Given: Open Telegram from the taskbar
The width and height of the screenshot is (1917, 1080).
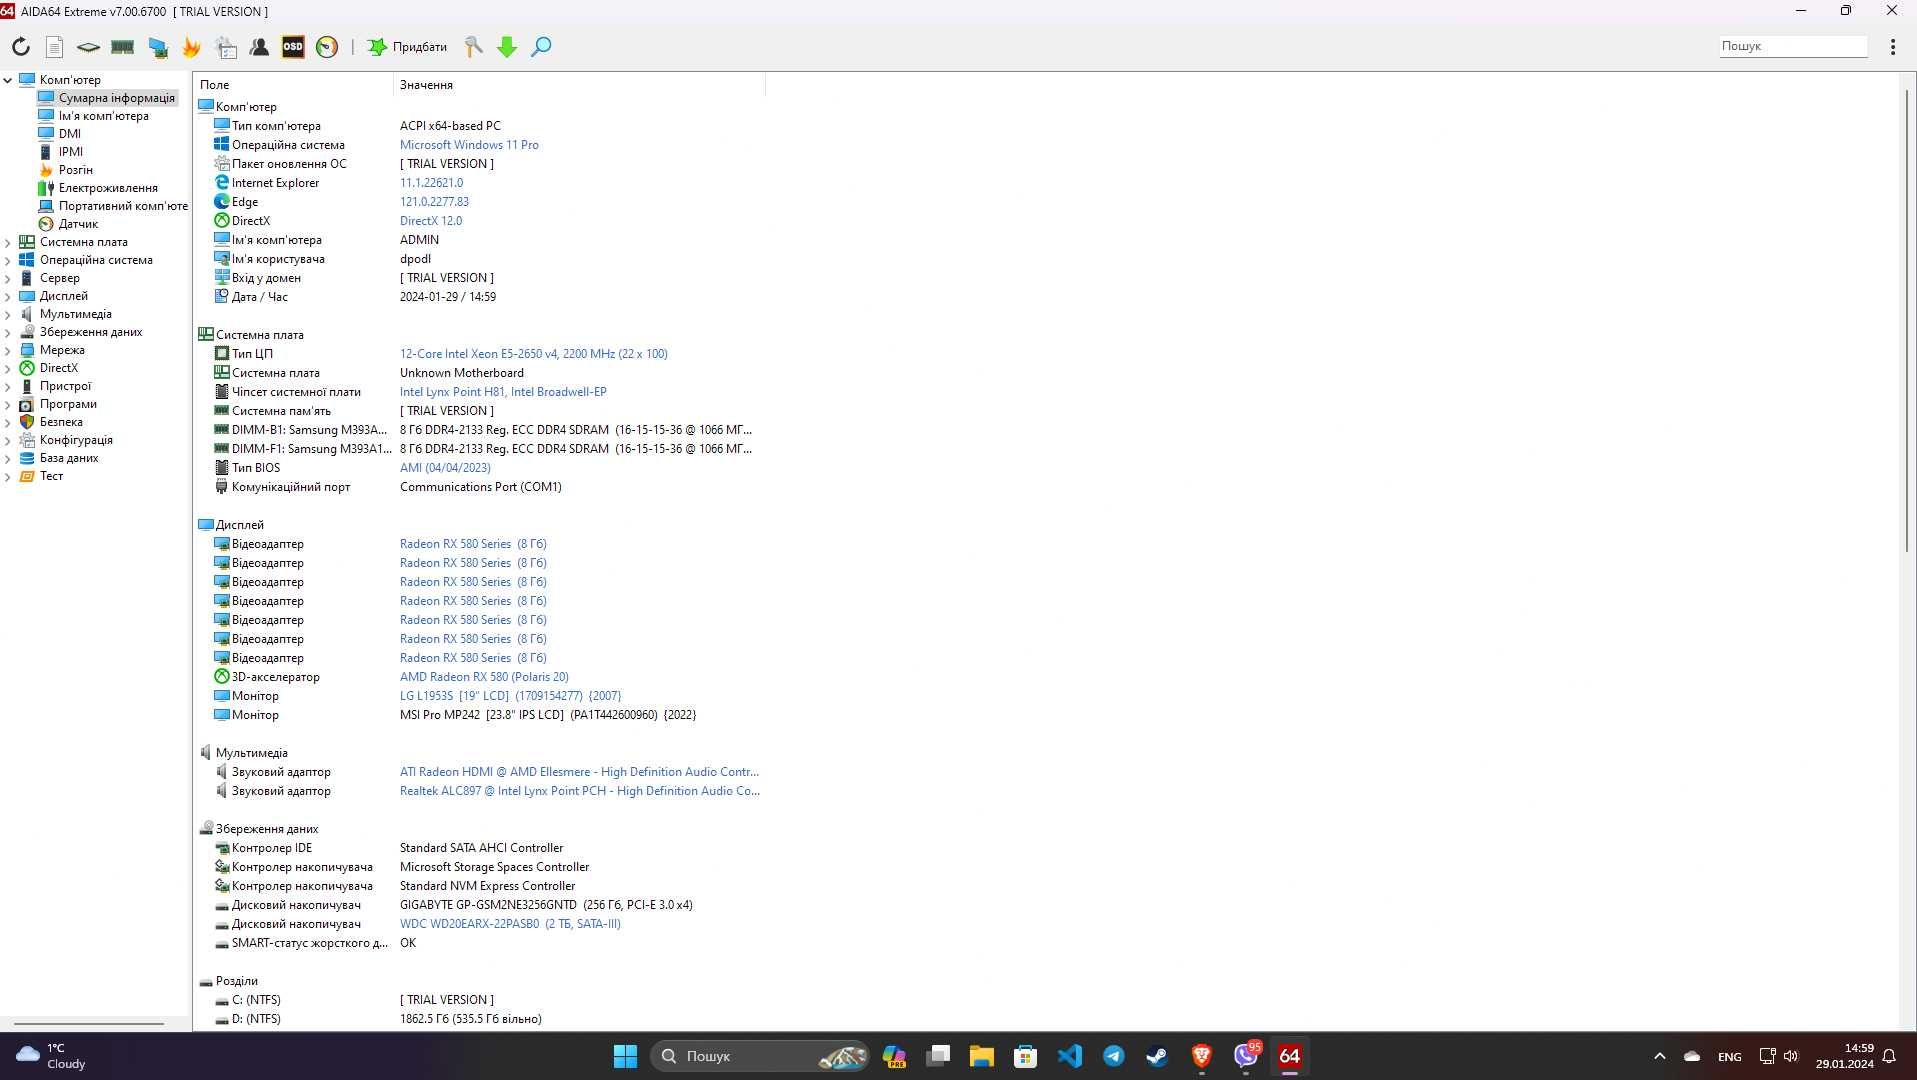Looking at the screenshot, I should (x=1113, y=1056).
